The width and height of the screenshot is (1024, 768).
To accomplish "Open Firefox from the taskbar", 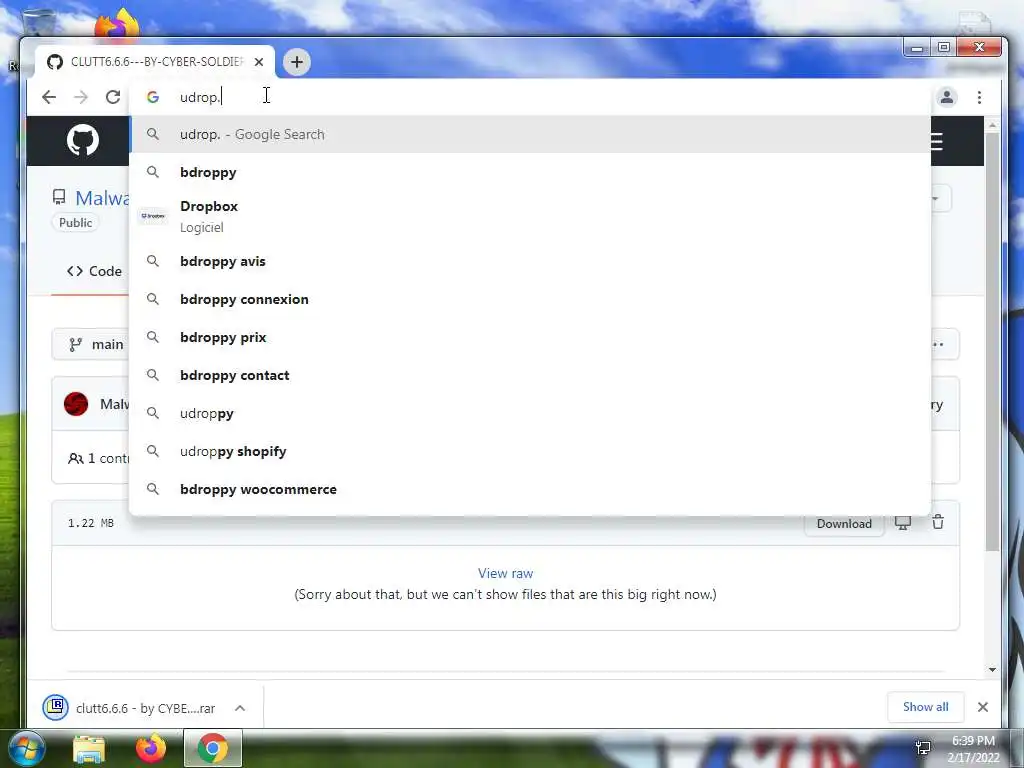I will [x=151, y=748].
